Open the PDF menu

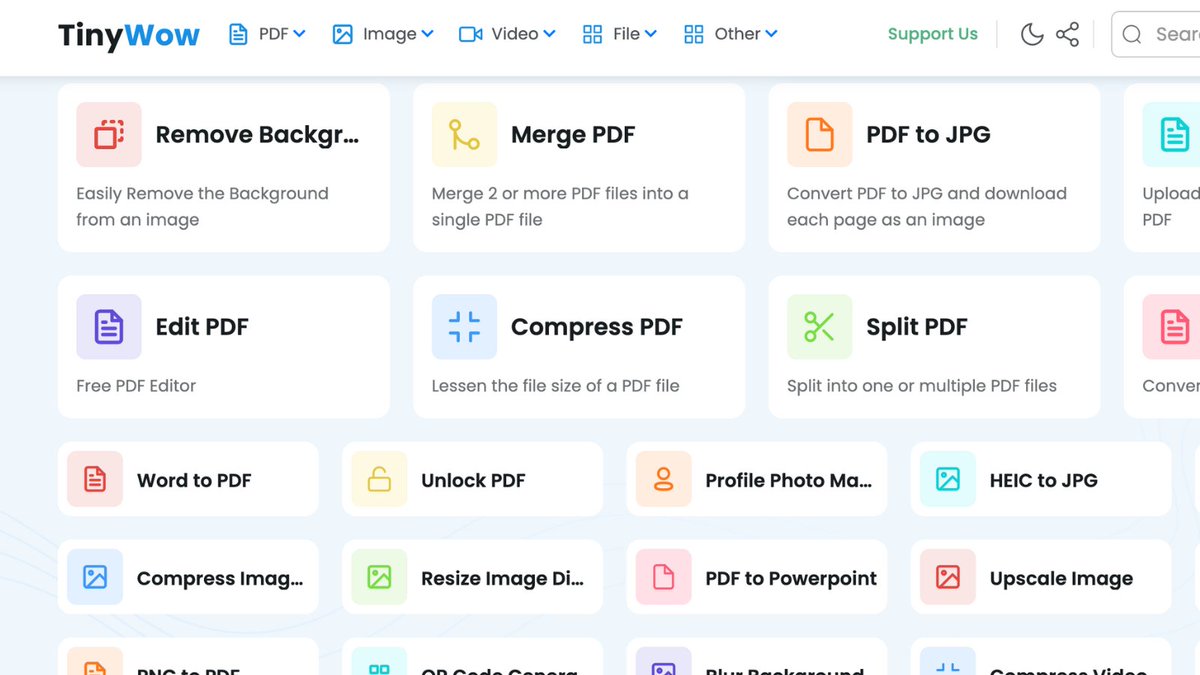tap(267, 34)
